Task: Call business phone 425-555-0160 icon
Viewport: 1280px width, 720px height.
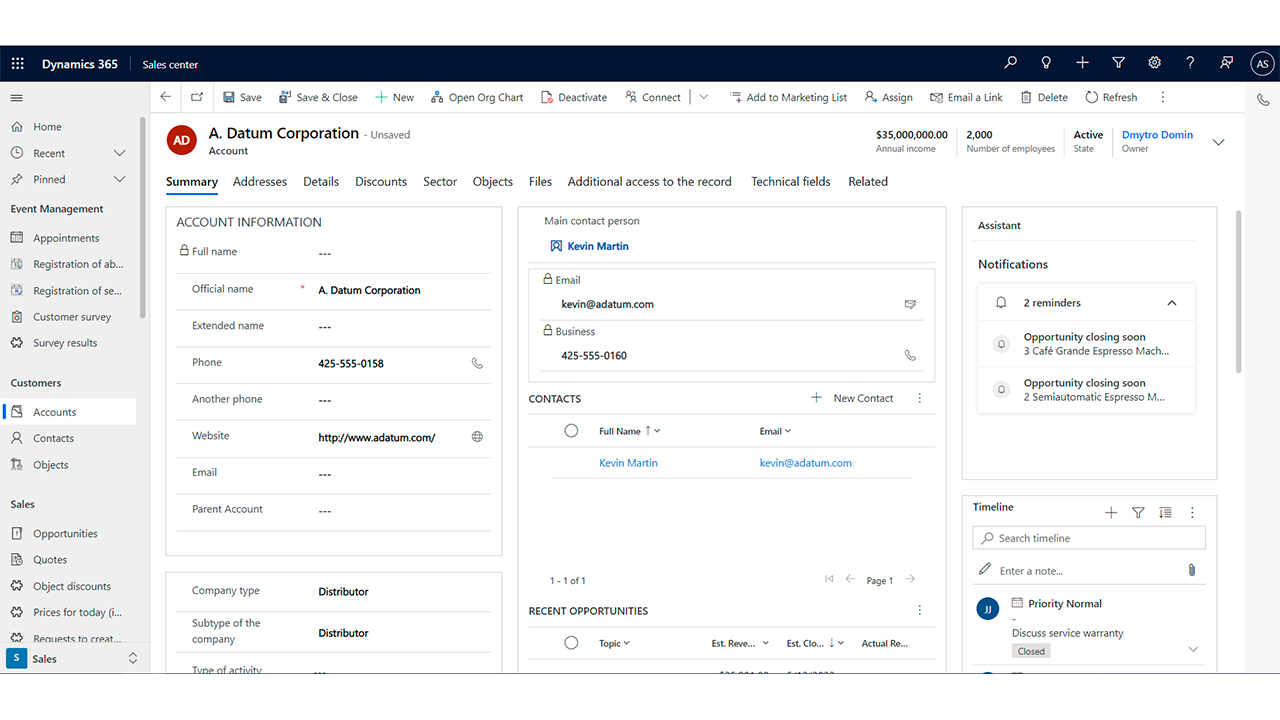Action: click(x=910, y=355)
